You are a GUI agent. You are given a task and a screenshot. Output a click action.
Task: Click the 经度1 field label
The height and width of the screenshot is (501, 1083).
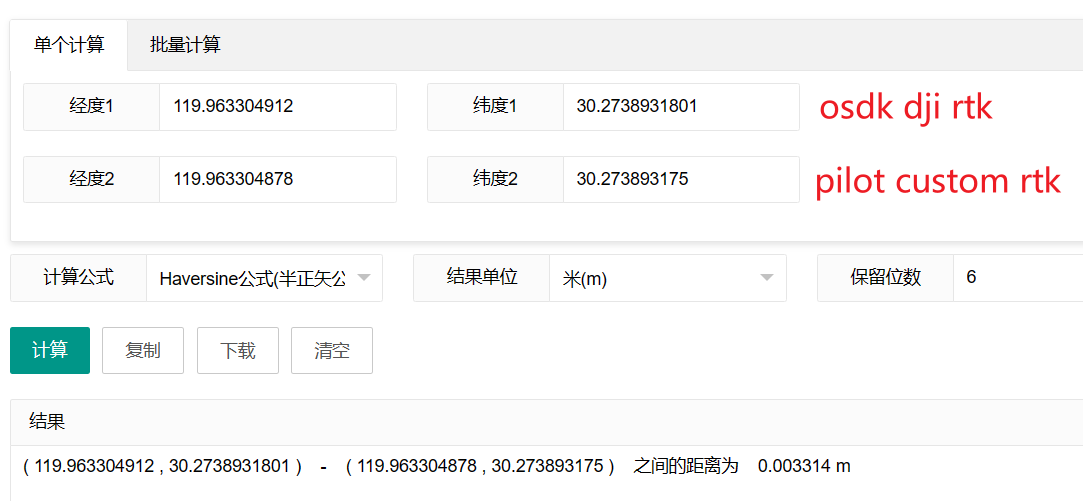(x=91, y=106)
